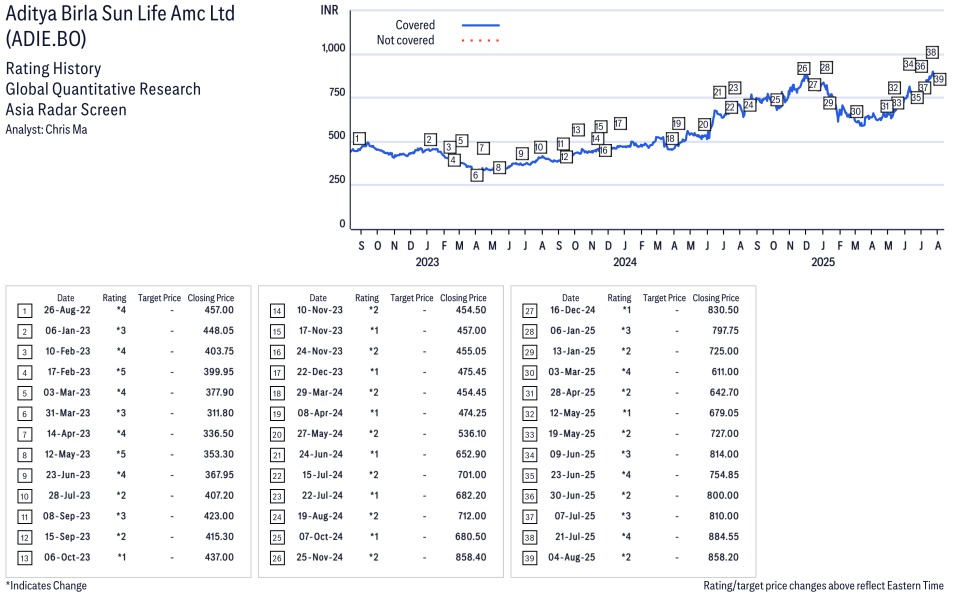Select the (ADIE.BO) ticker text
Screen dimensions: 955x593
pos(46,39)
